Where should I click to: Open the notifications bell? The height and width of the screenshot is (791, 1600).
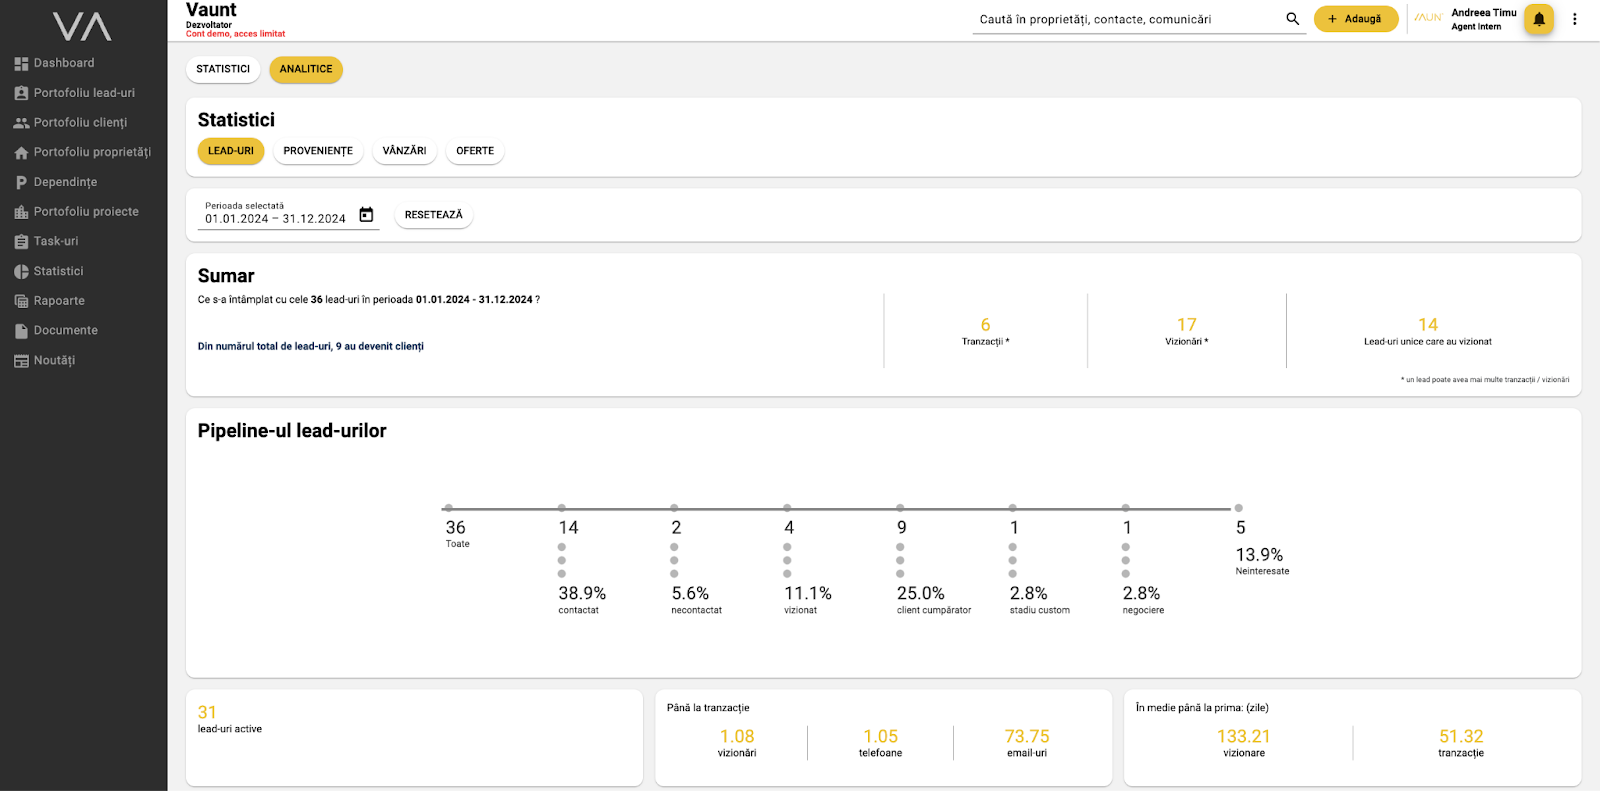click(1539, 19)
